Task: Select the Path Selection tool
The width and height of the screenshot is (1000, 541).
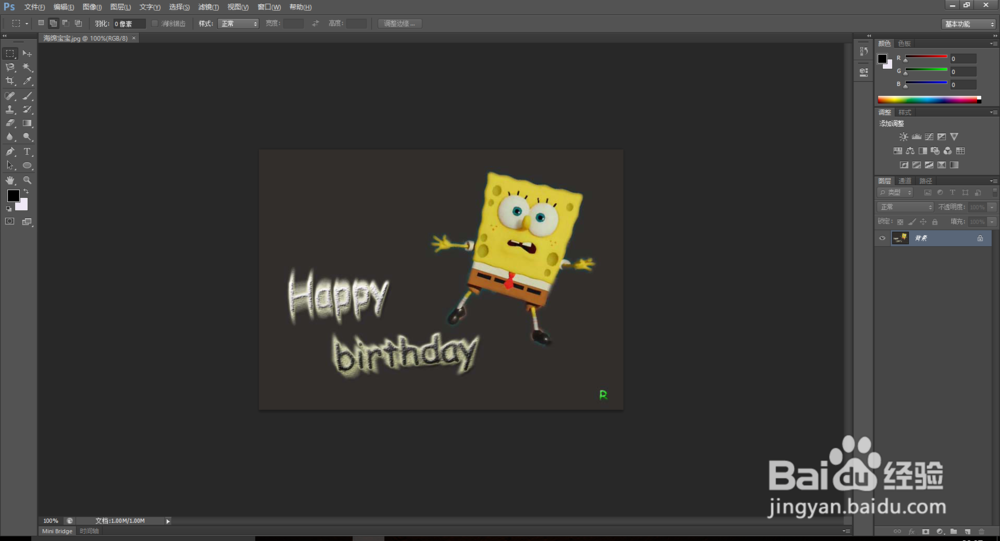Action: point(10,165)
